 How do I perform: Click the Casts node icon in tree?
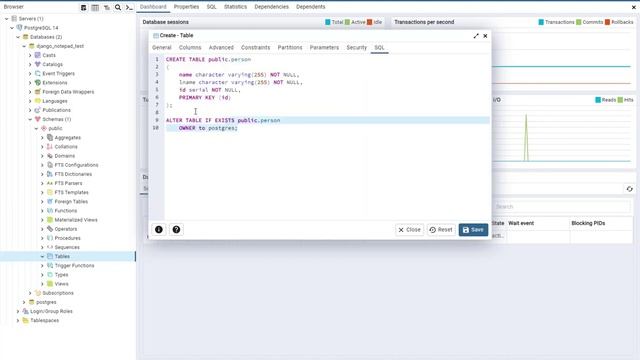[x=38, y=55]
